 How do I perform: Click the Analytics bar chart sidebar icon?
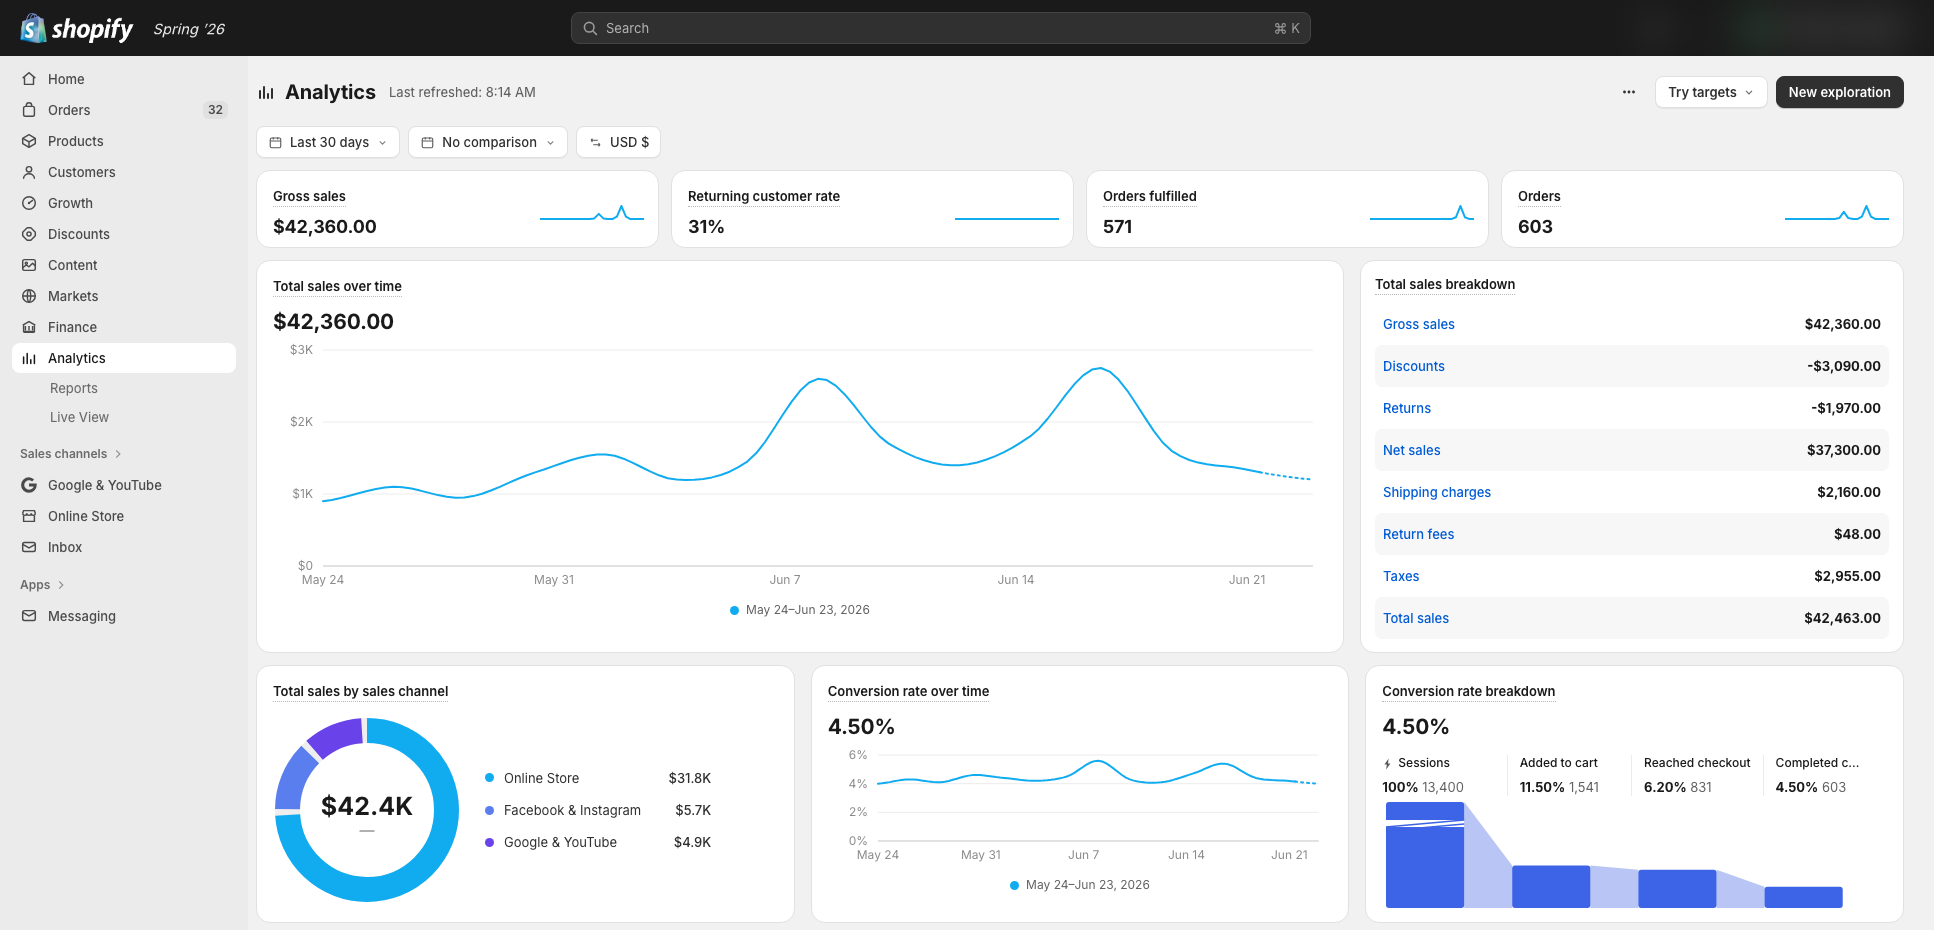click(29, 358)
